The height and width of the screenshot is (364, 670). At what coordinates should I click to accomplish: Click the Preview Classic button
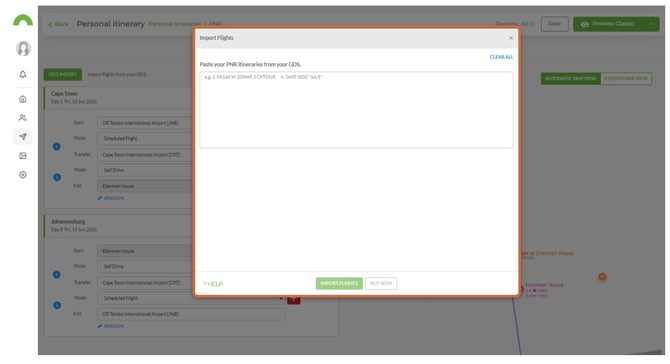[608, 24]
